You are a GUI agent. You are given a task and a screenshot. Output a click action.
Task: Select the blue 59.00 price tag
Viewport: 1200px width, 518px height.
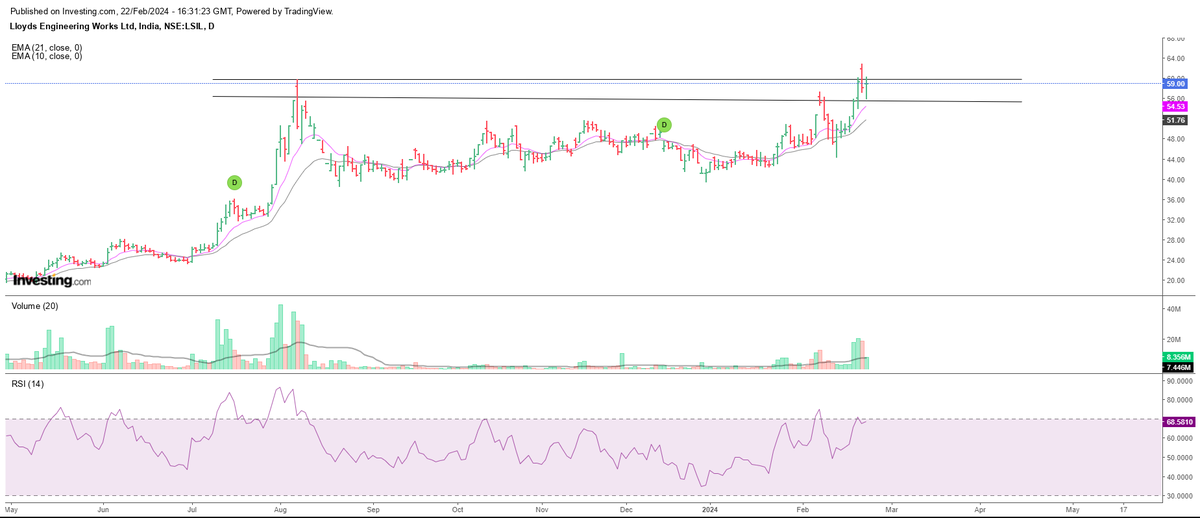1175,84
